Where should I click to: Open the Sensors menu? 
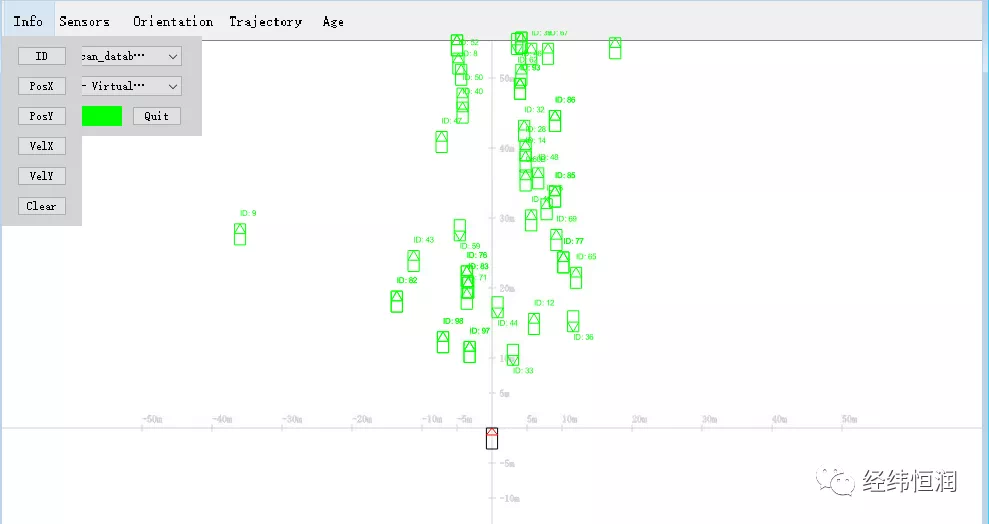click(84, 21)
